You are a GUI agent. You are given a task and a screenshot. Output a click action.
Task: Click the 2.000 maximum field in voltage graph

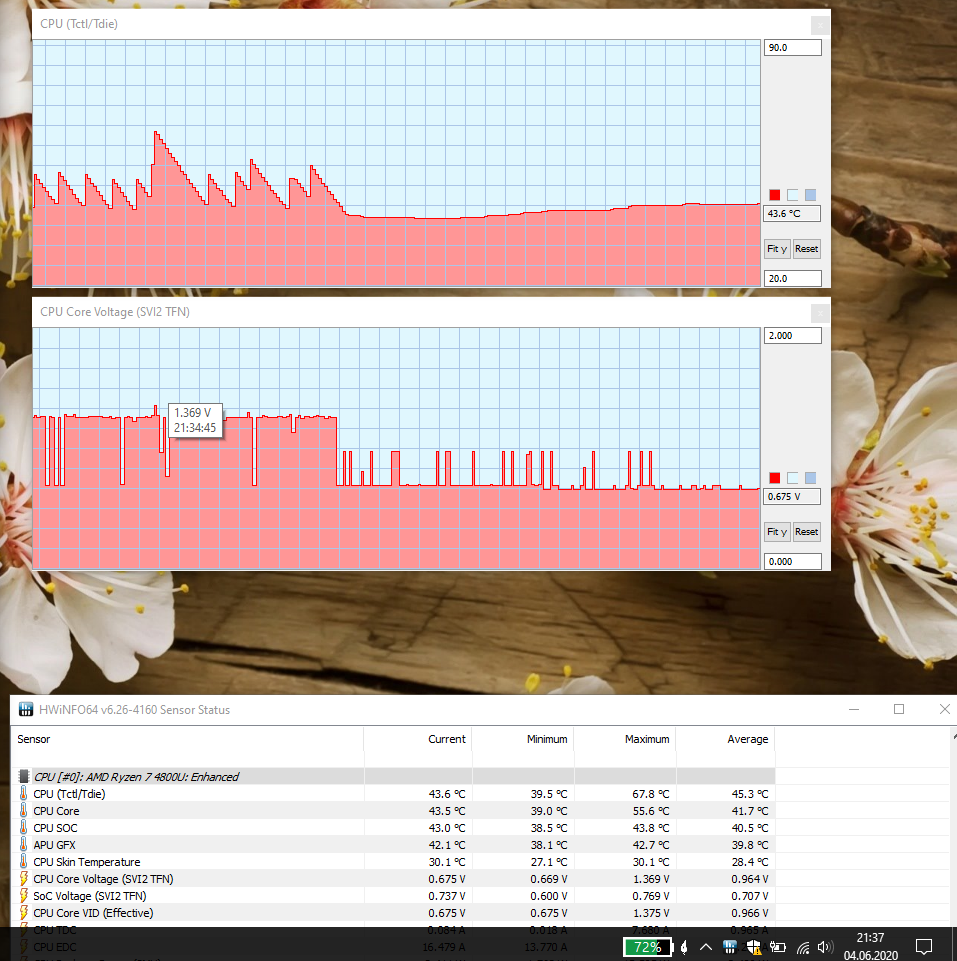tap(792, 336)
